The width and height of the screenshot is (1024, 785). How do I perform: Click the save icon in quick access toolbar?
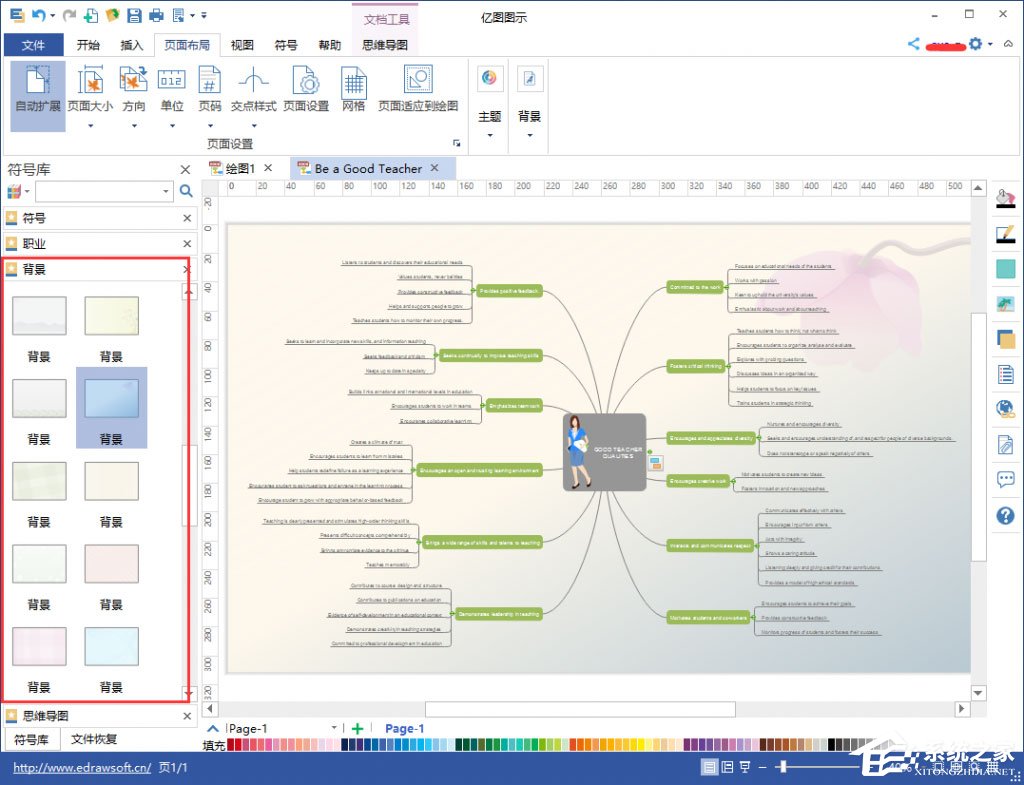coord(134,15)
